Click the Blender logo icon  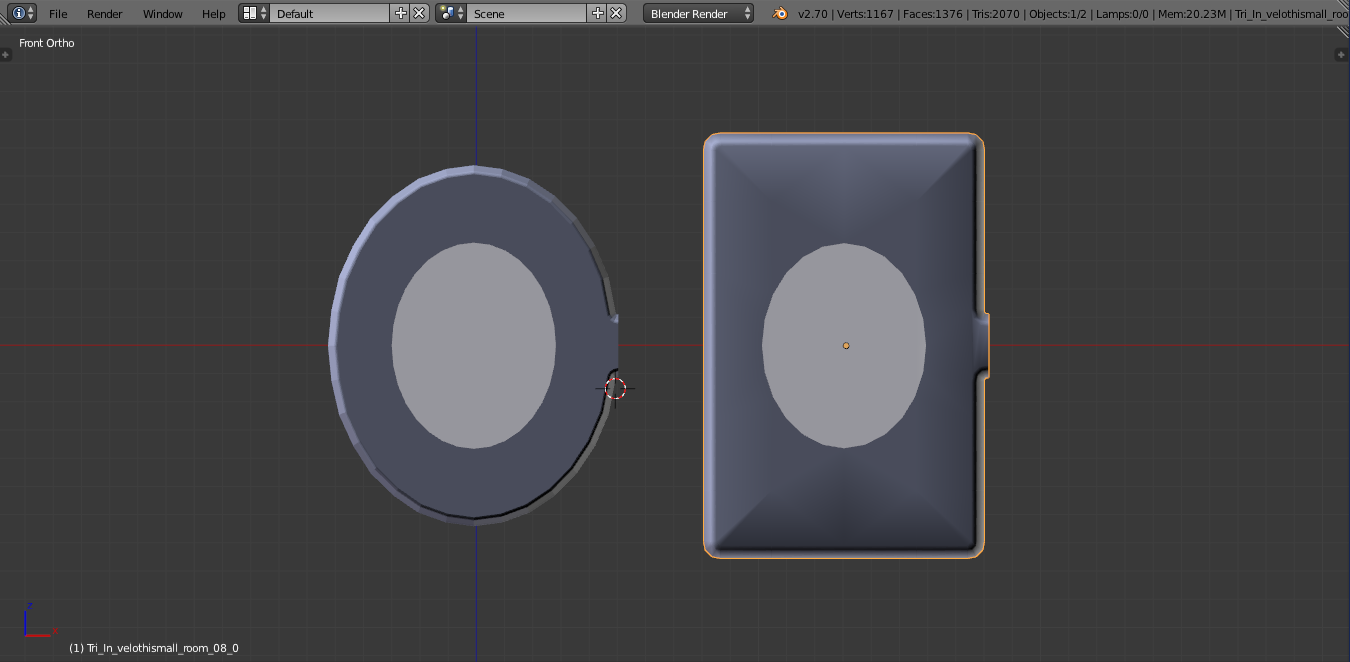click(780, 13)
